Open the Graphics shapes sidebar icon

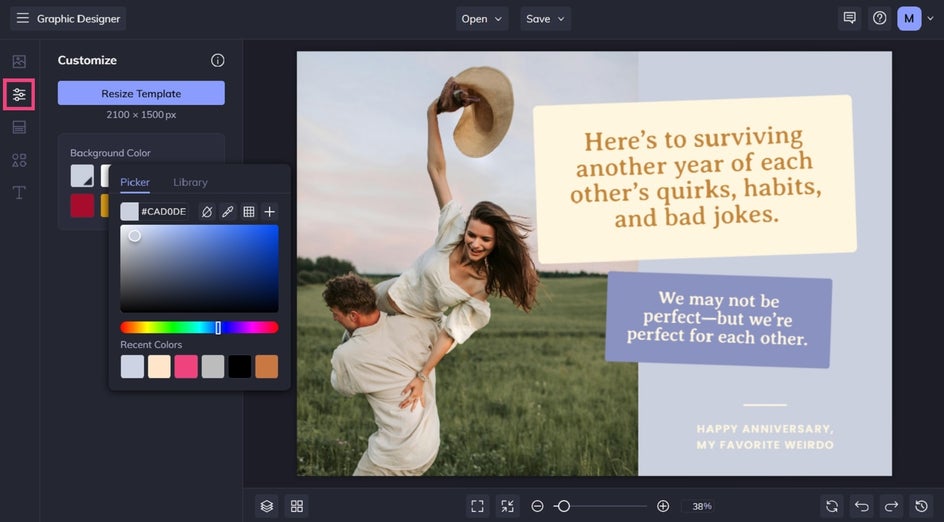[19, 160]
